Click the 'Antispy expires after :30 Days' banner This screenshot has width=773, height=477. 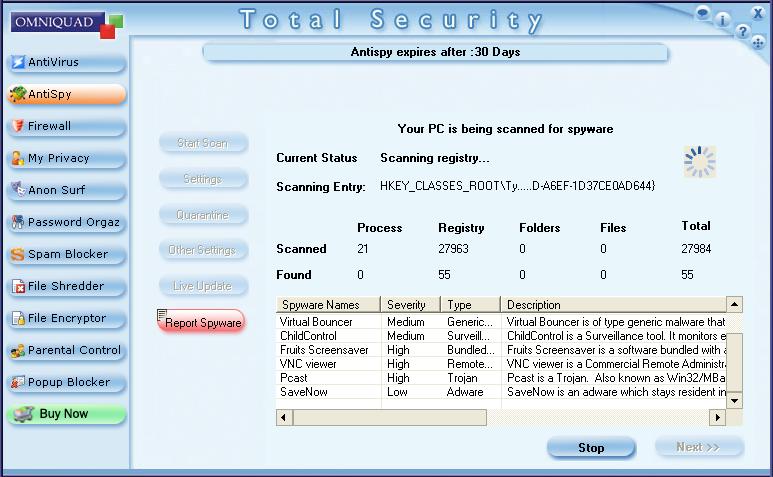(435, 52)
